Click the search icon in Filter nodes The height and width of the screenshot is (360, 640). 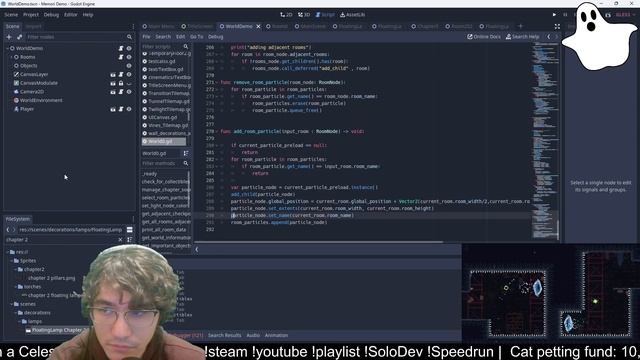tap(129, 37)
